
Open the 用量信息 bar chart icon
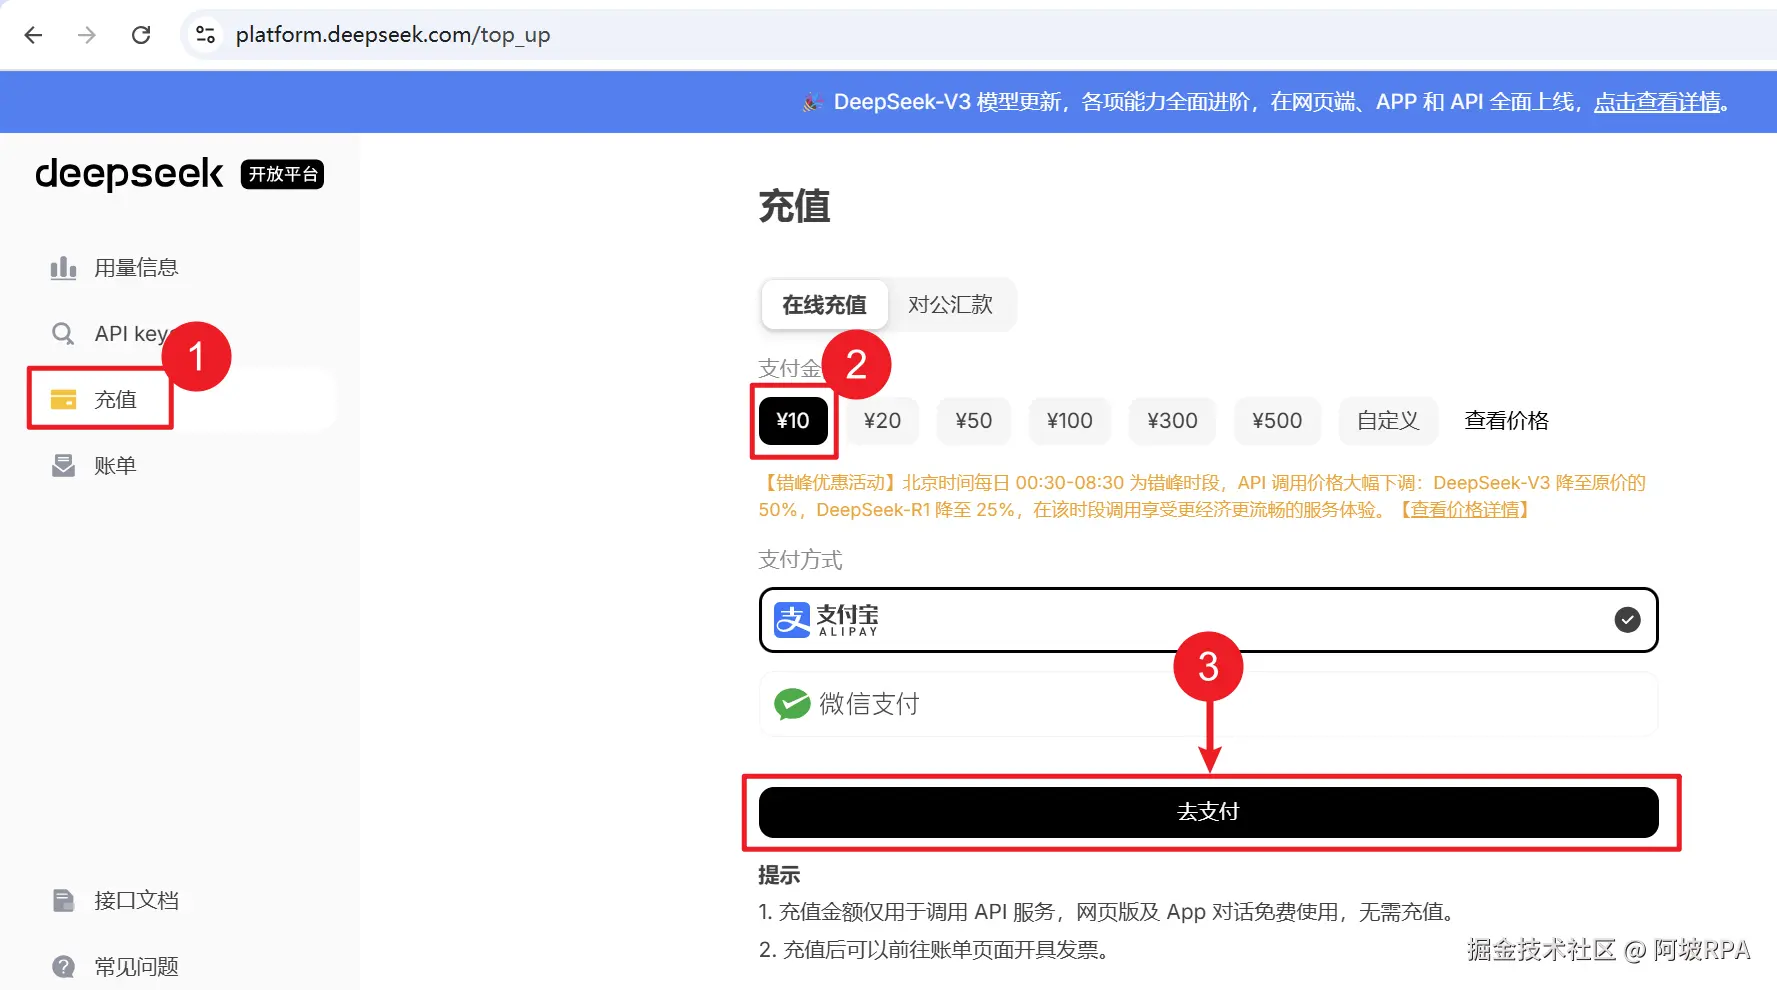coord(63,268)
